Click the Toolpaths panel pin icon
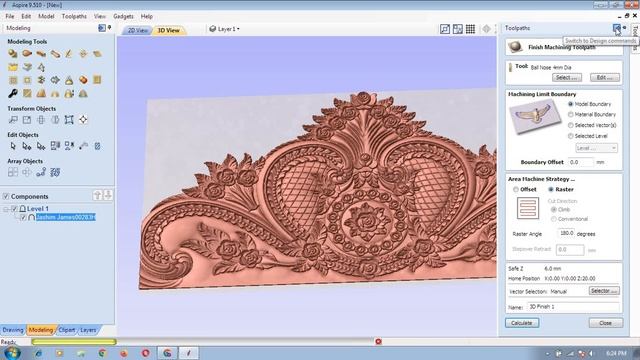 [624, 28]
